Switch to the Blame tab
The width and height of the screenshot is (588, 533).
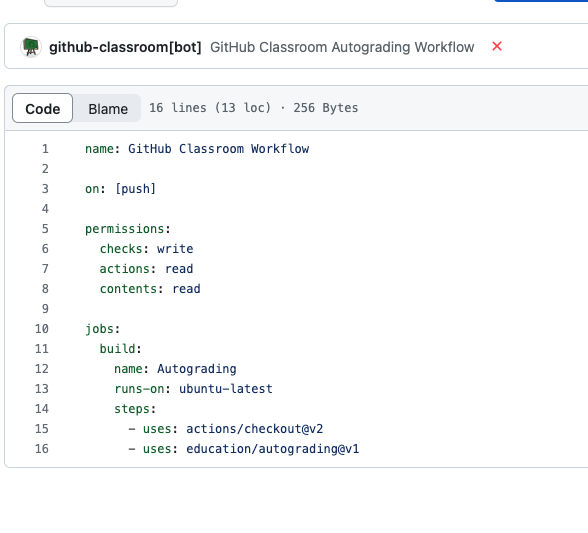(108, 109)
